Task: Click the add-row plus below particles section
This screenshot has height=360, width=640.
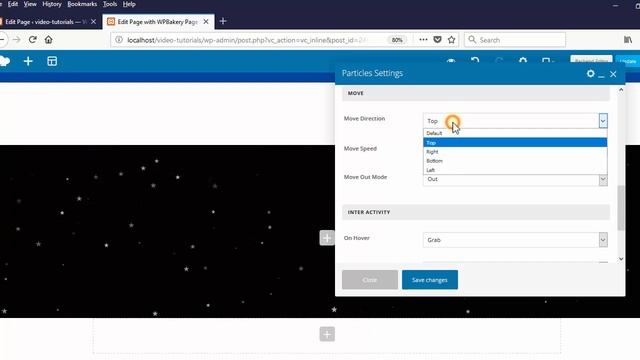Action: pos(327,334)
